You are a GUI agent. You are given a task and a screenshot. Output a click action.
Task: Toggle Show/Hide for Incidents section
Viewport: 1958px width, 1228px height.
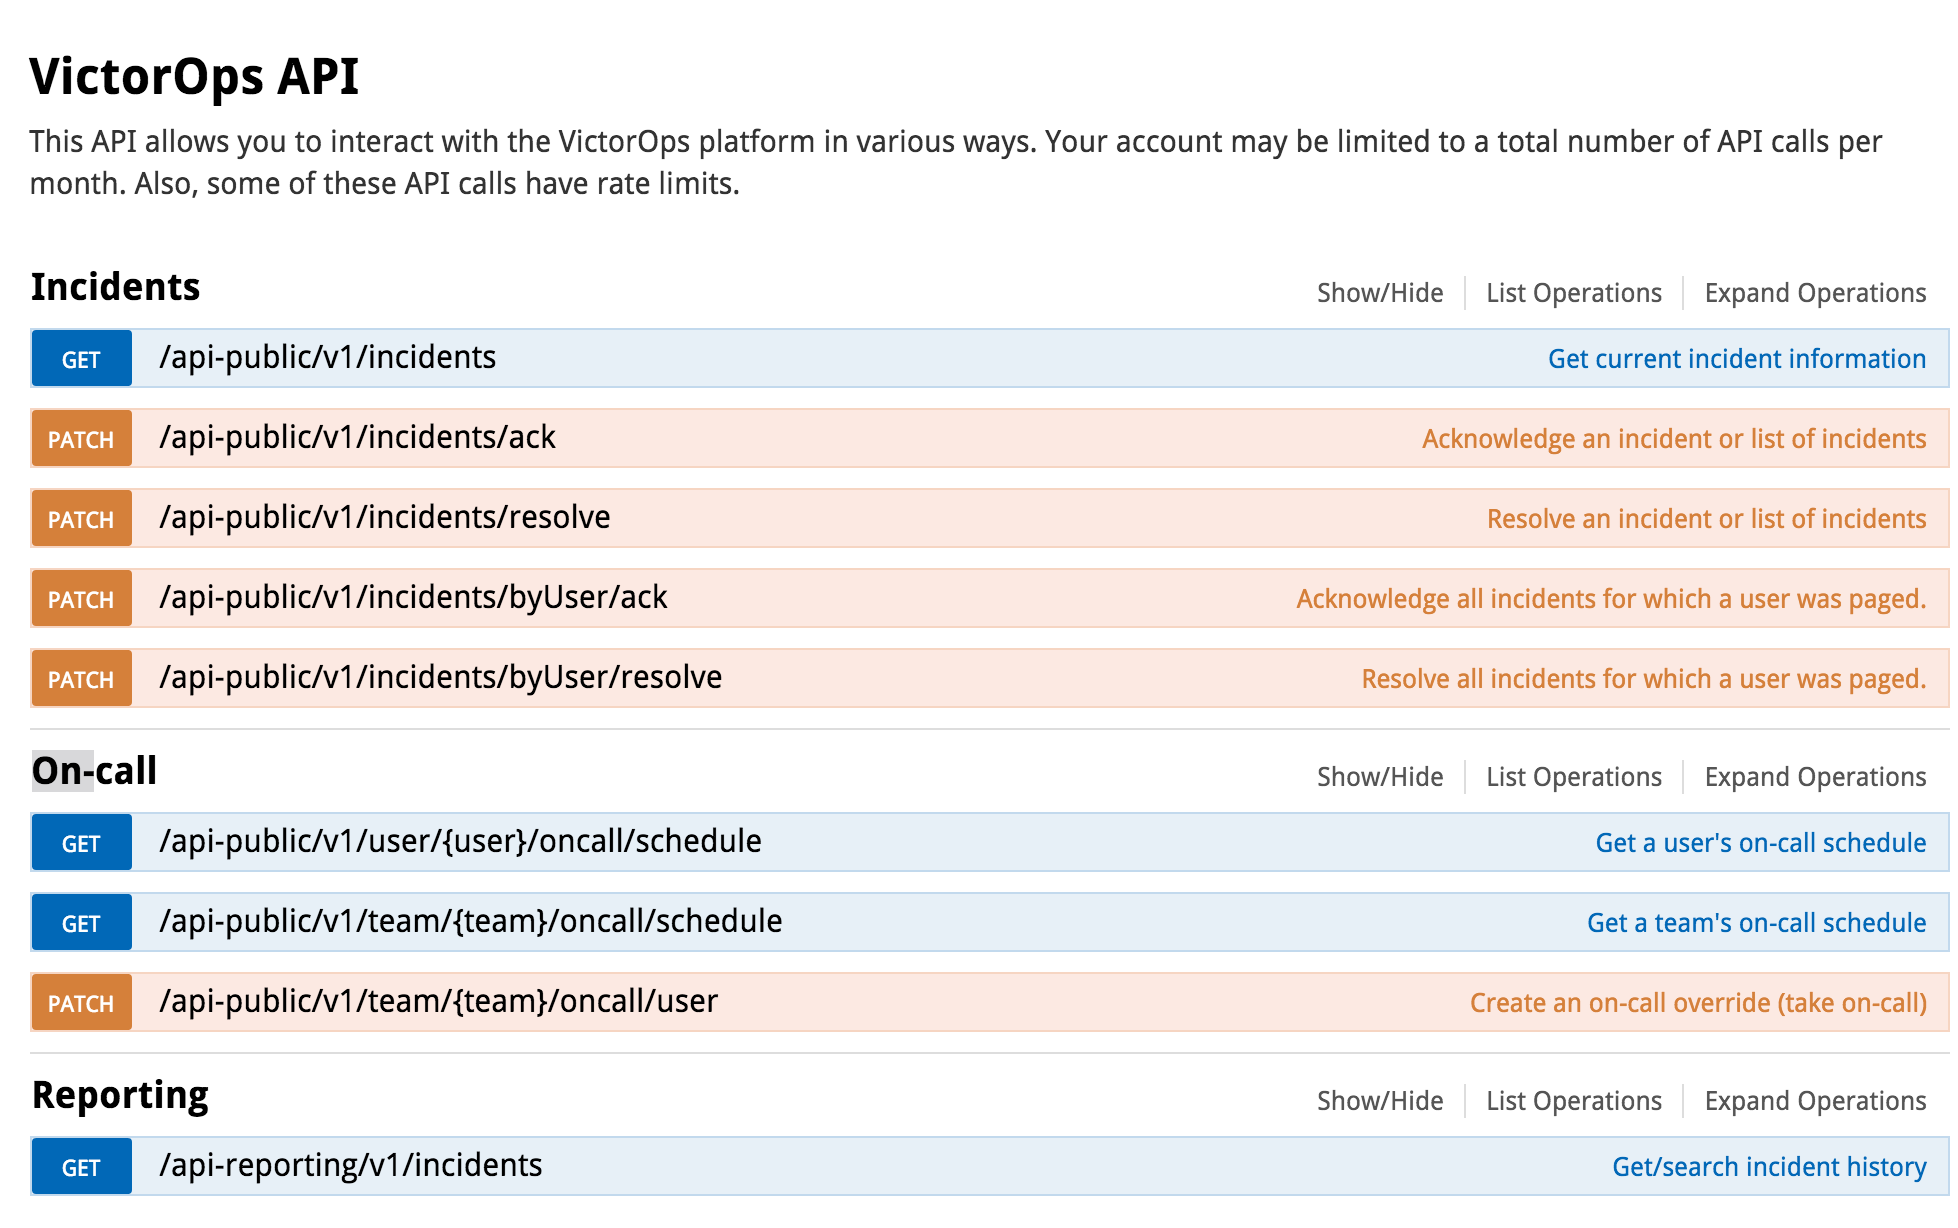coord(1380,293)
